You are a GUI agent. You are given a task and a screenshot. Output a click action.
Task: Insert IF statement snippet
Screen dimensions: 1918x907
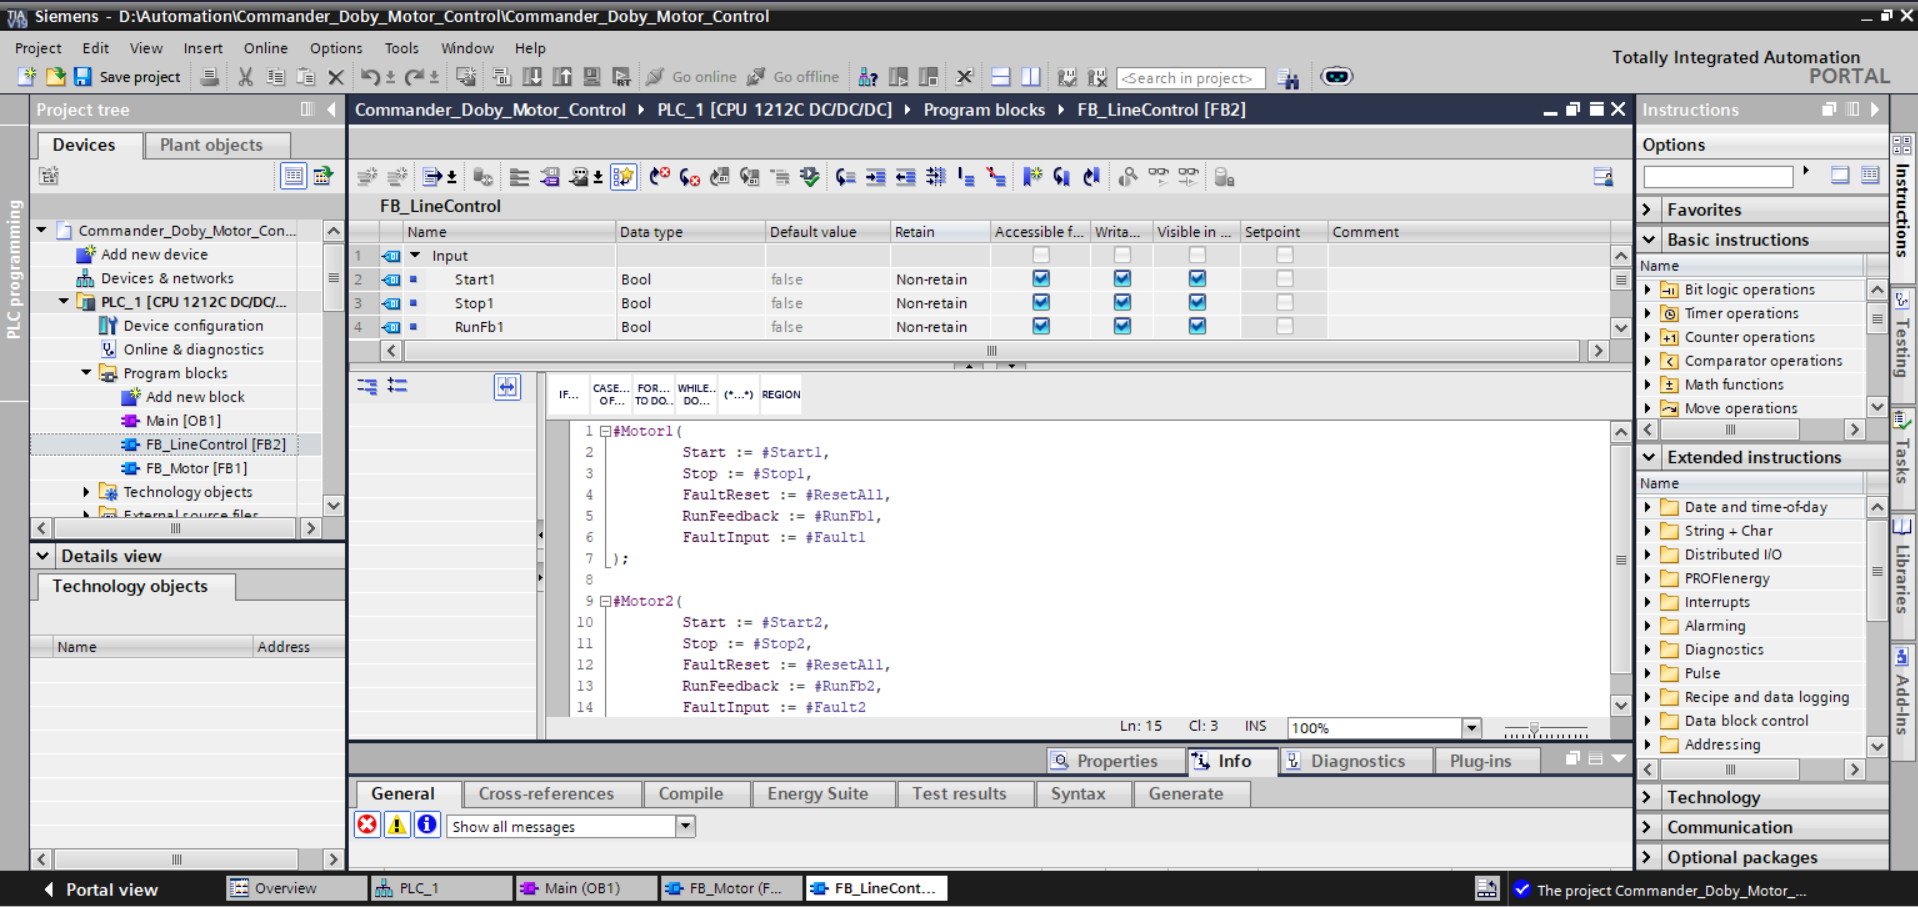(x=568, y=394)
